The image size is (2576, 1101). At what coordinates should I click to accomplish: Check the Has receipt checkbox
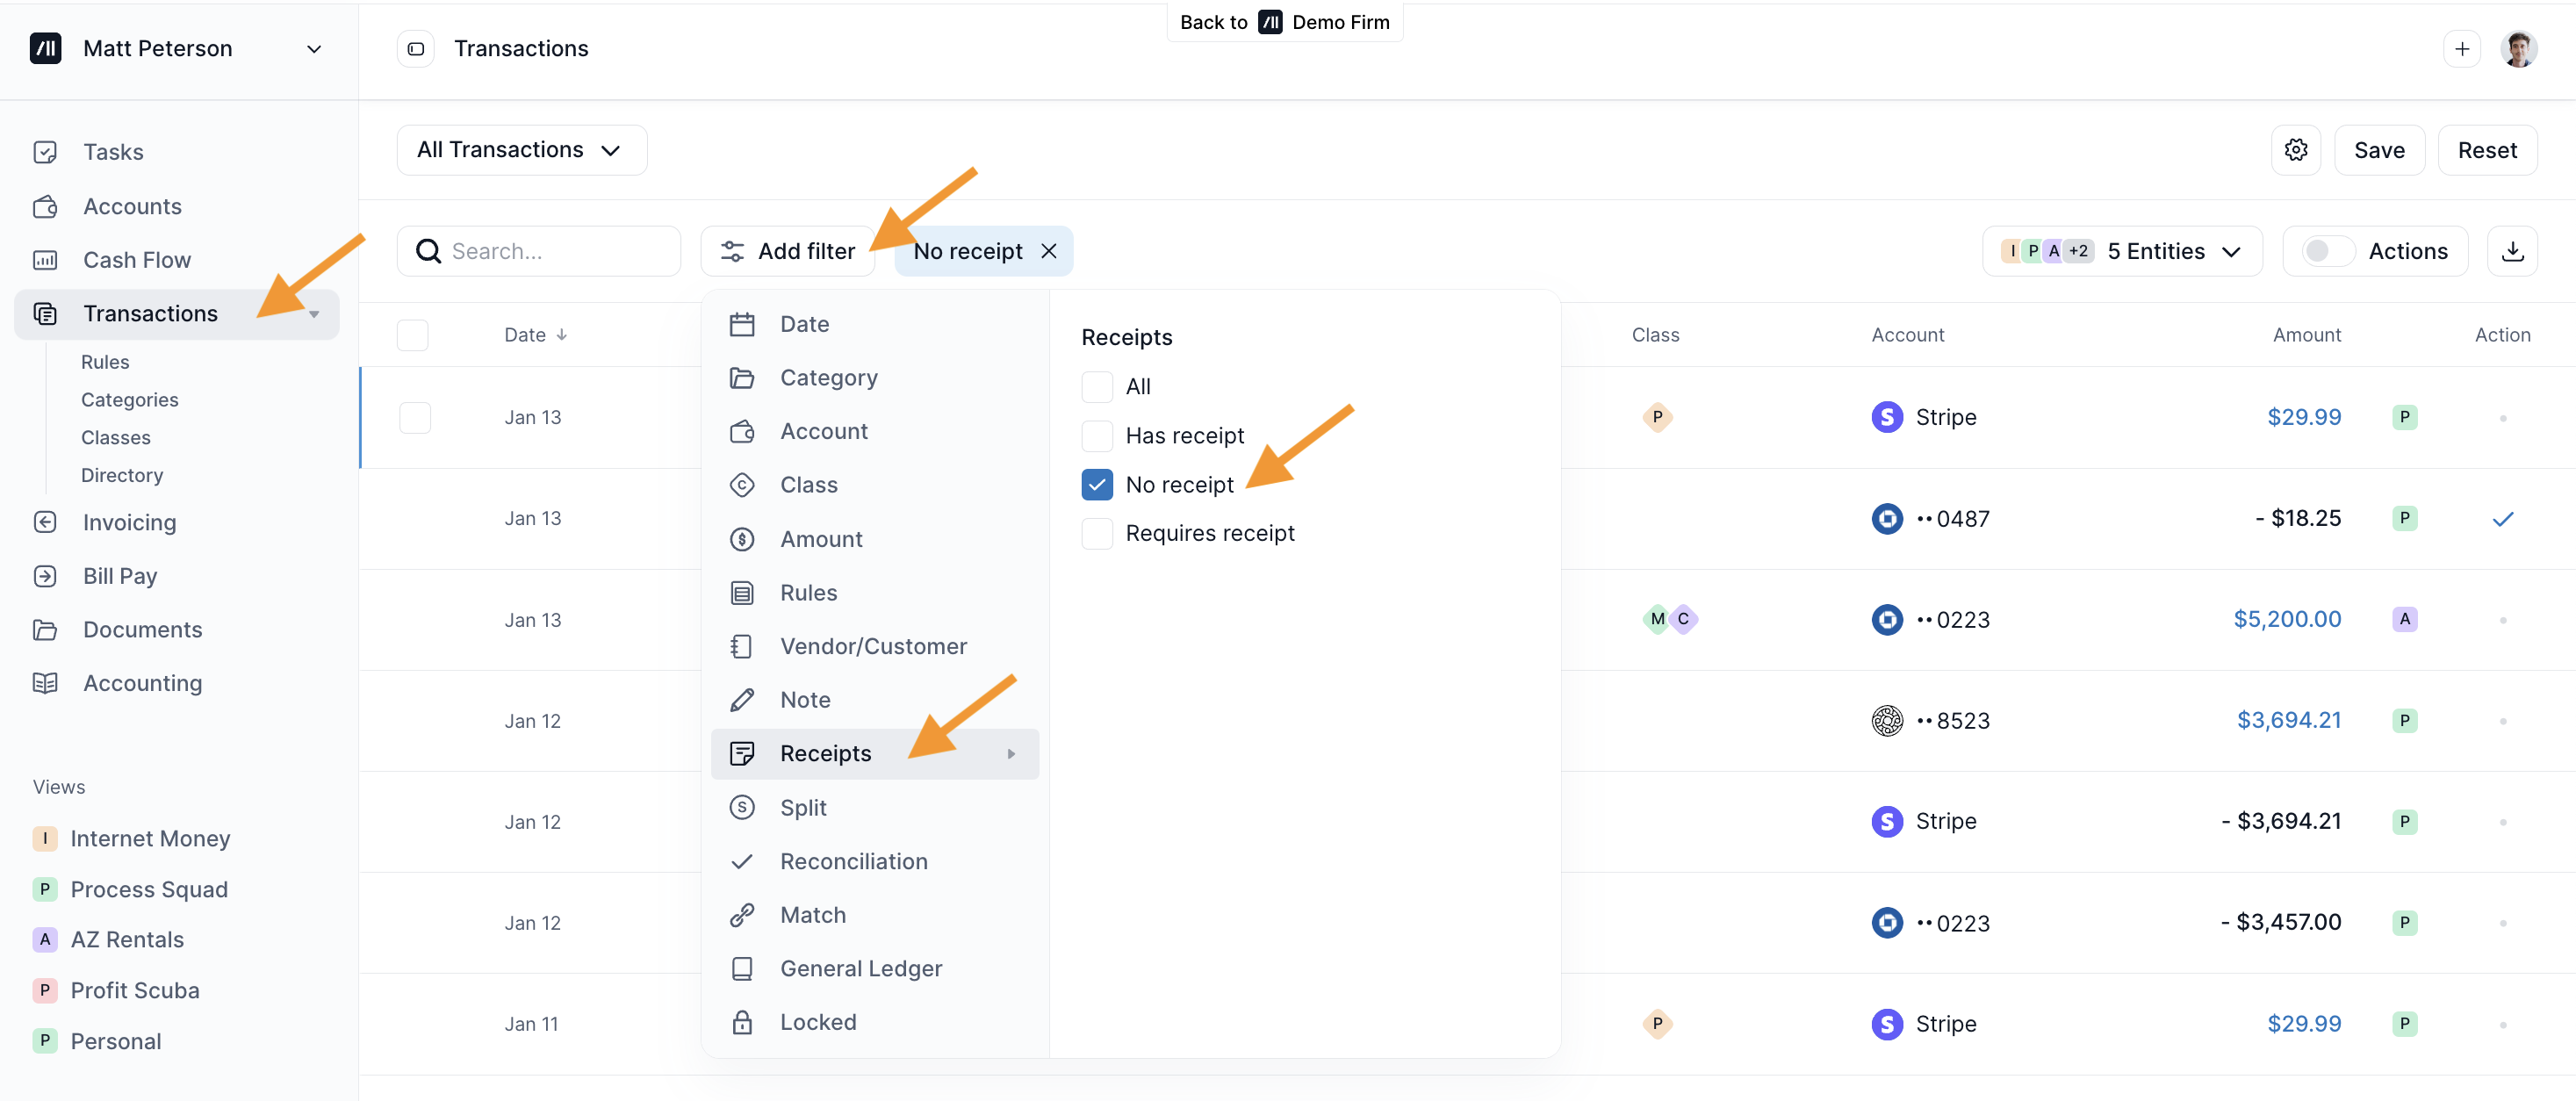point(1097,436)
